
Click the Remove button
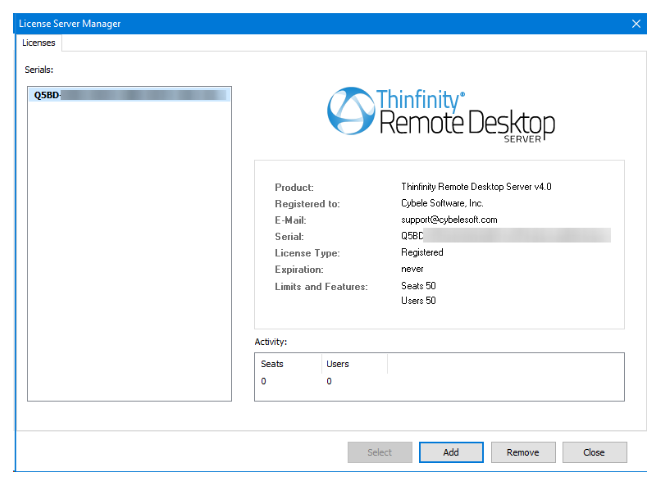pos(523,452)
